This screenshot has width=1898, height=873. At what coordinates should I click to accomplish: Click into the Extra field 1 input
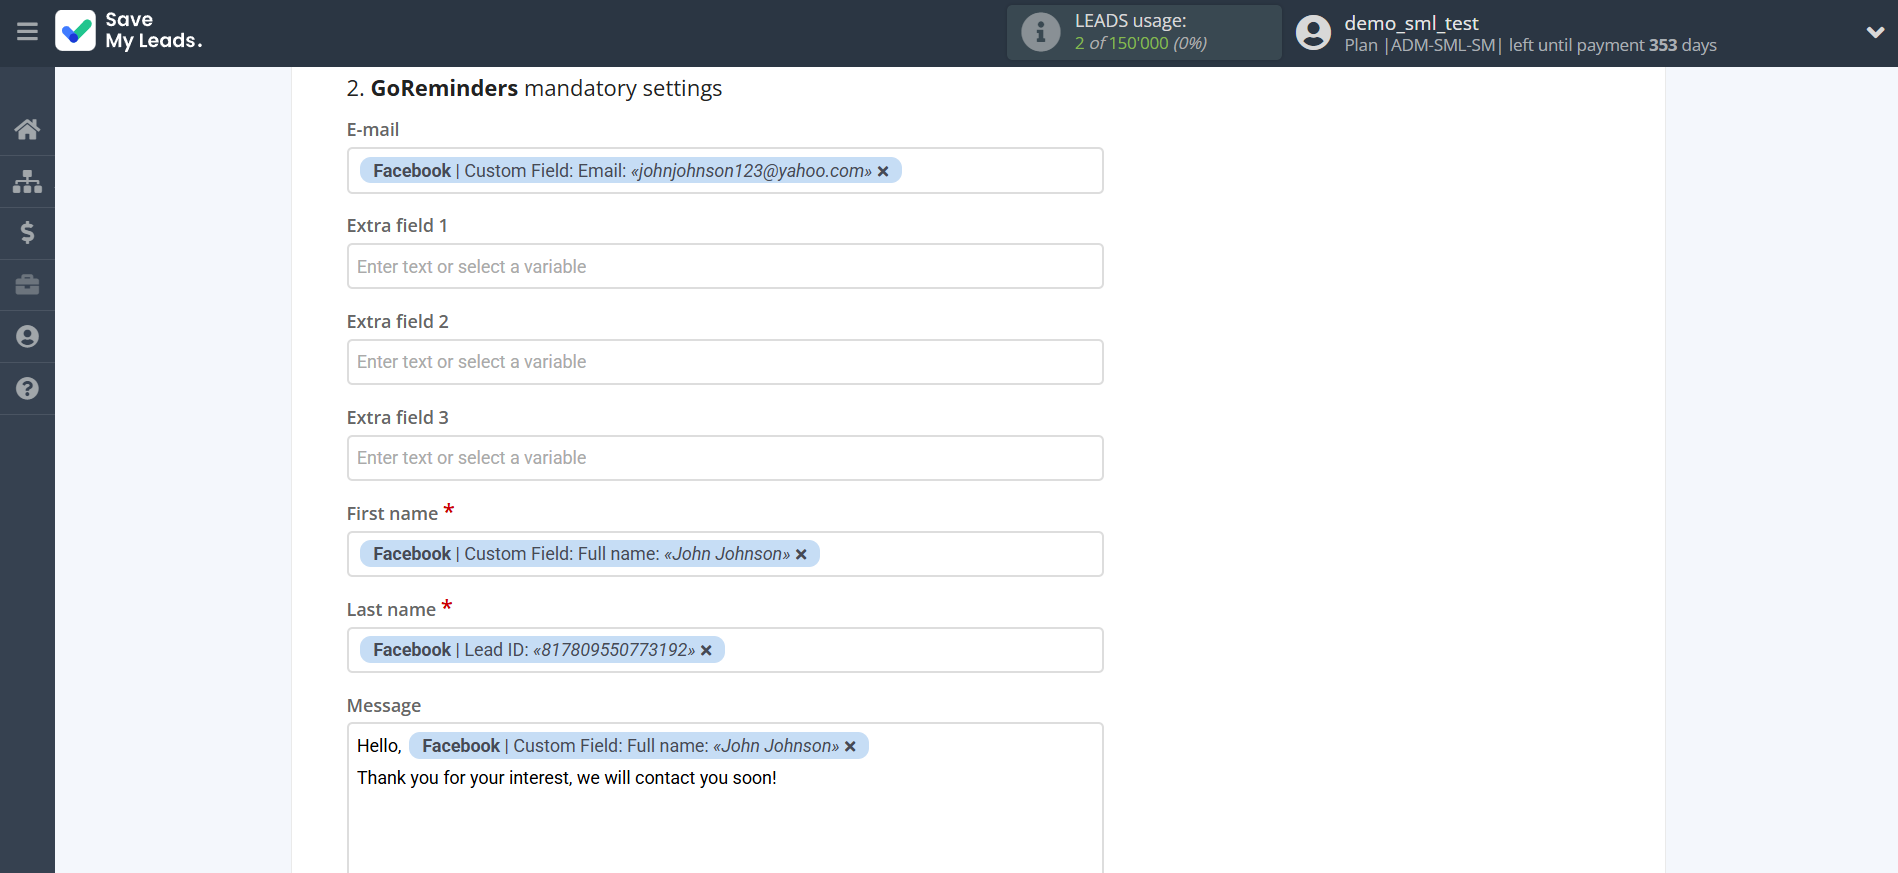(x=724, y=267)
